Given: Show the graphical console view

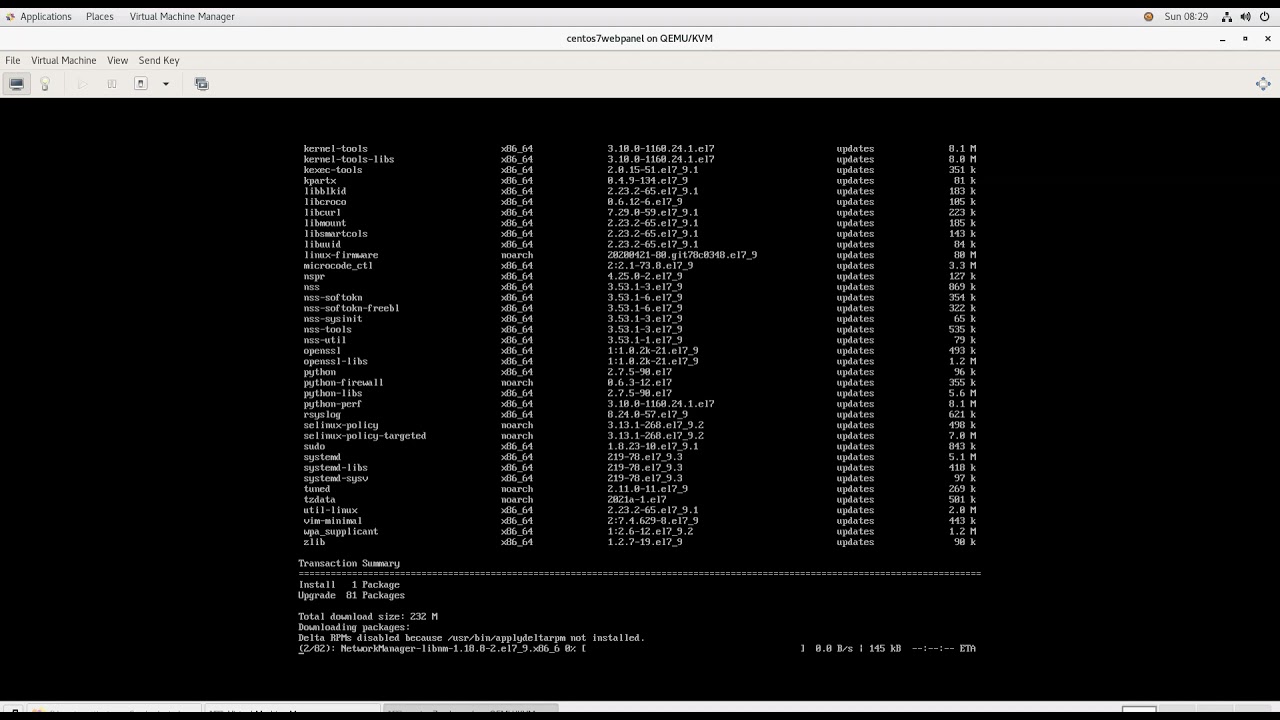Looking at the screenshot, I should pos(17,84).
